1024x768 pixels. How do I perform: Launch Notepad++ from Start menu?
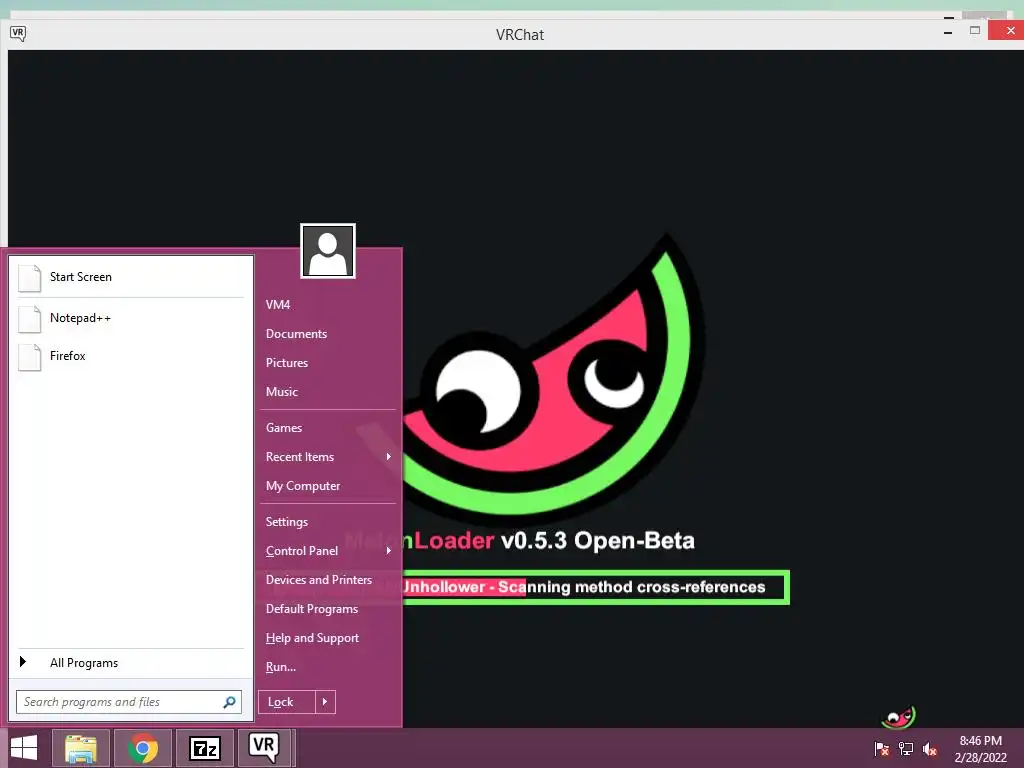click(80, 318)
